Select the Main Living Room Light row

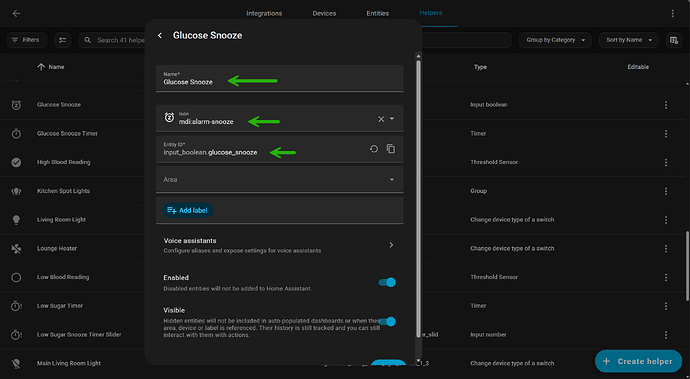click(69, 363)
